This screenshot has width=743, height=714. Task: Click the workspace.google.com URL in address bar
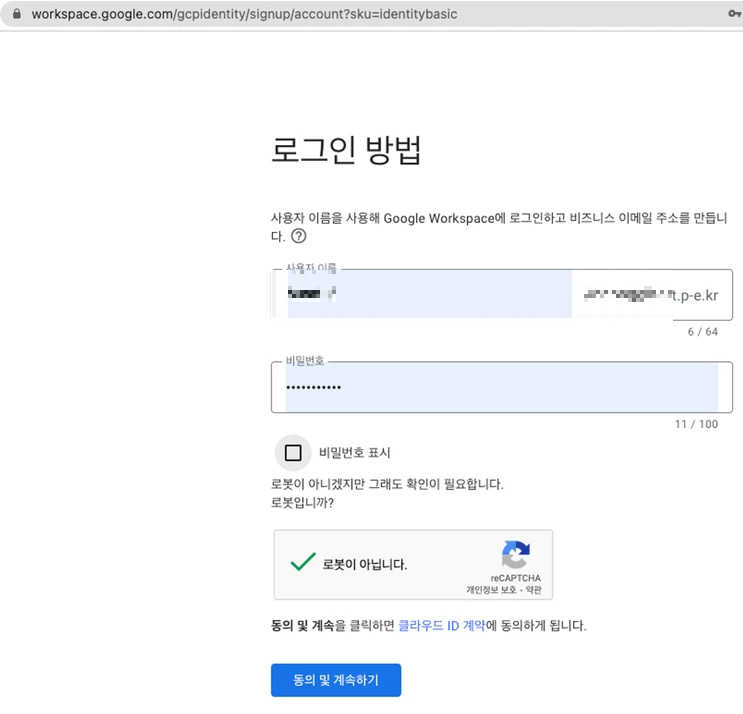coord(244,14)
